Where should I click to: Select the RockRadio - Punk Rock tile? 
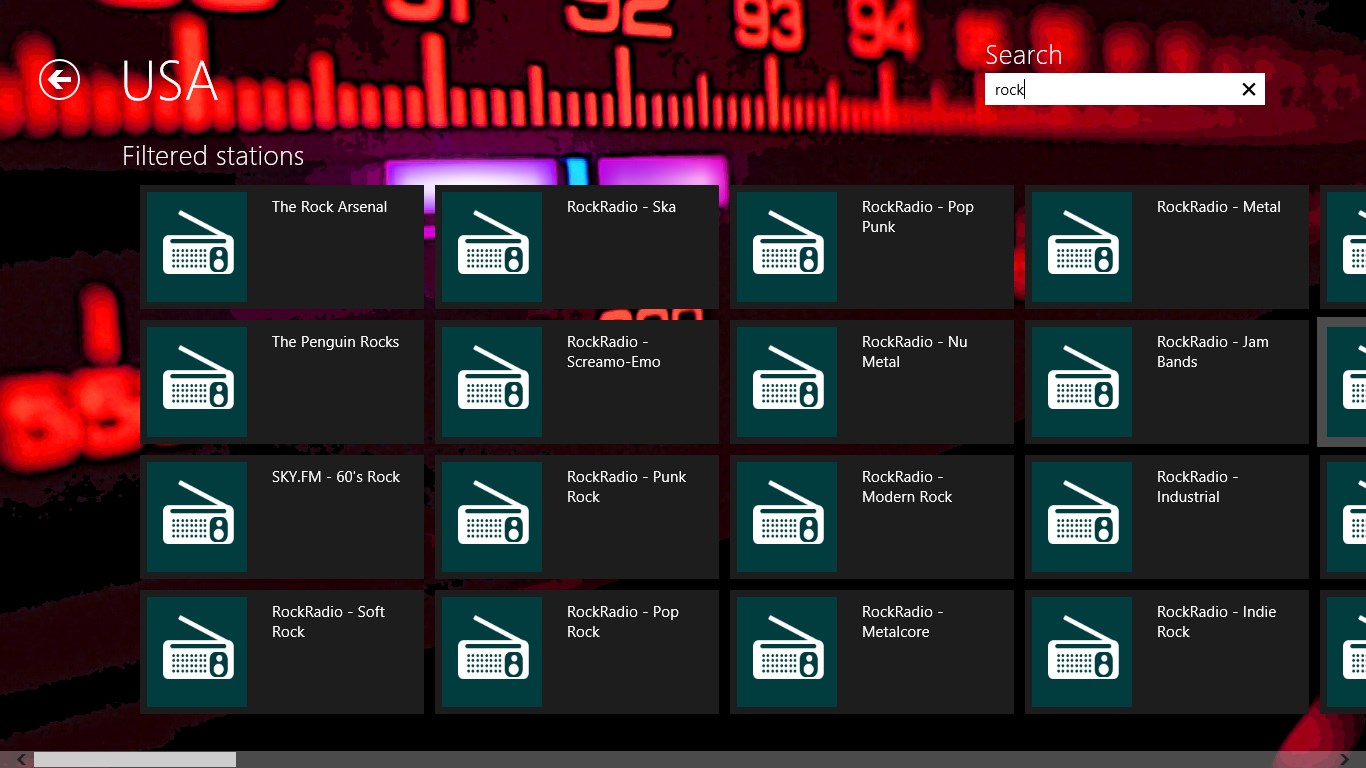pos(577,517)
